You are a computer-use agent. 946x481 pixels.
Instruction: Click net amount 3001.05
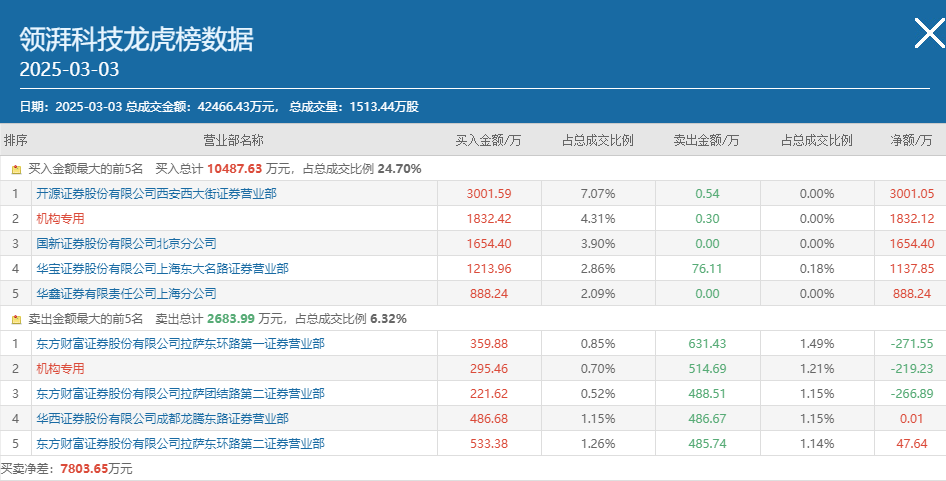point(912,194)
